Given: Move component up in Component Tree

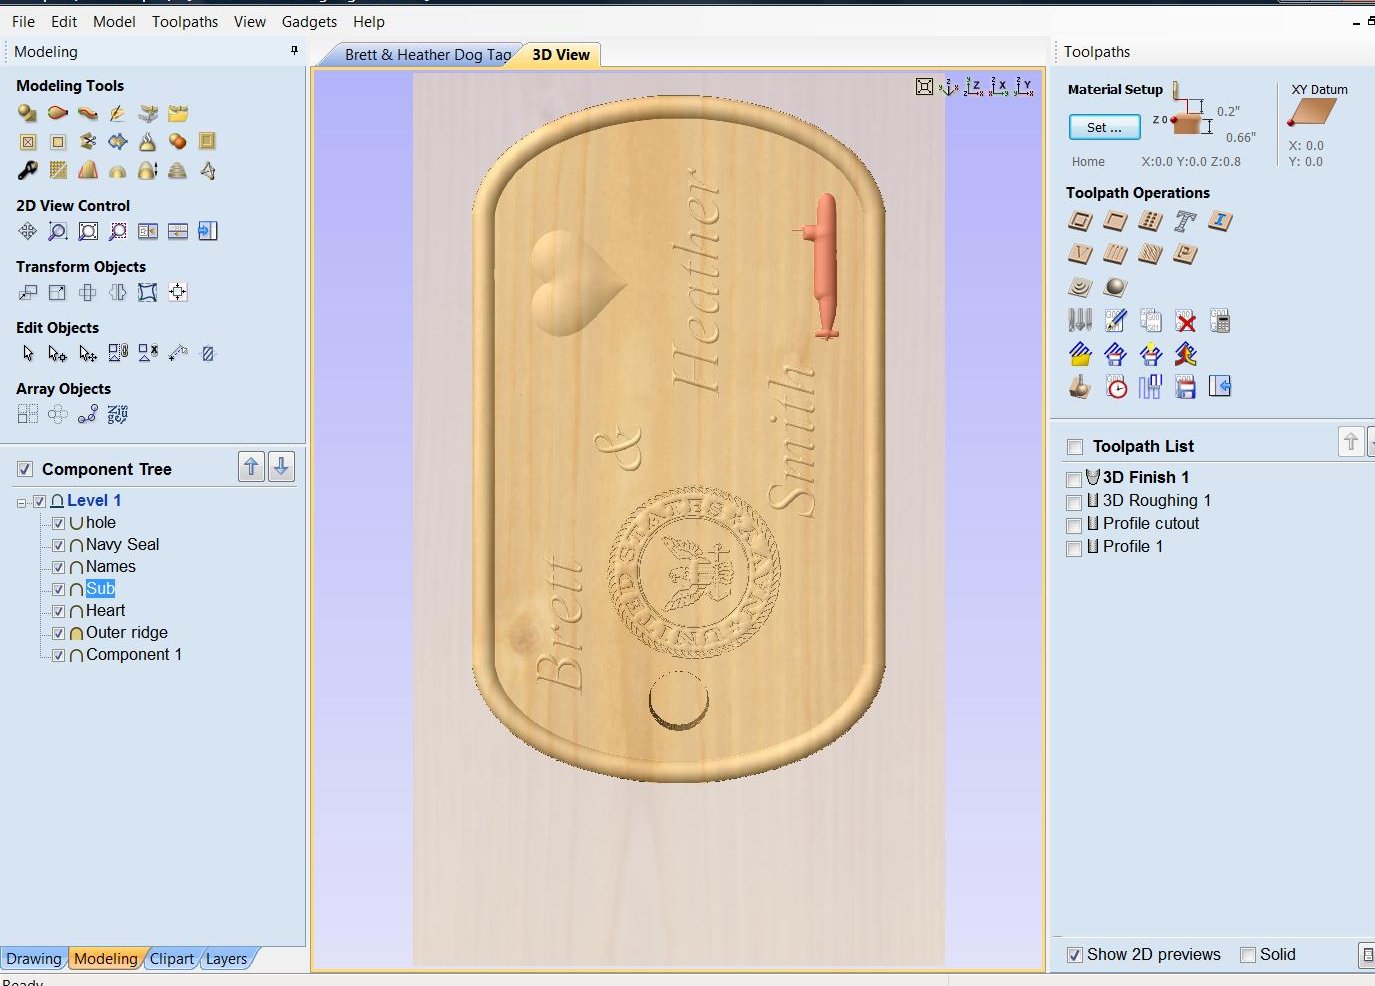Looking at the screenshot, I should [251, 466].
